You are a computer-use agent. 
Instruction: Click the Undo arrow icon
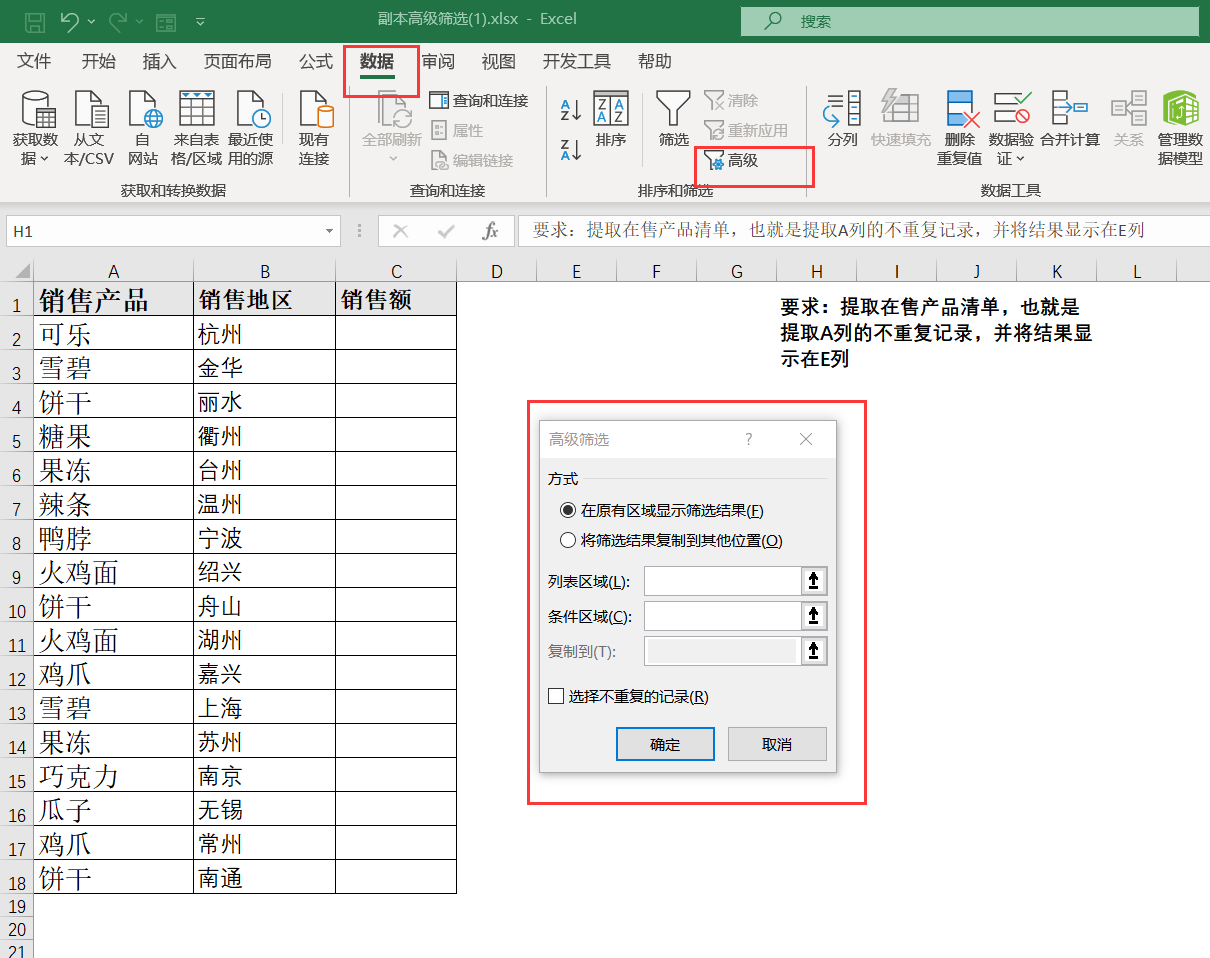[x=70, y=20]
